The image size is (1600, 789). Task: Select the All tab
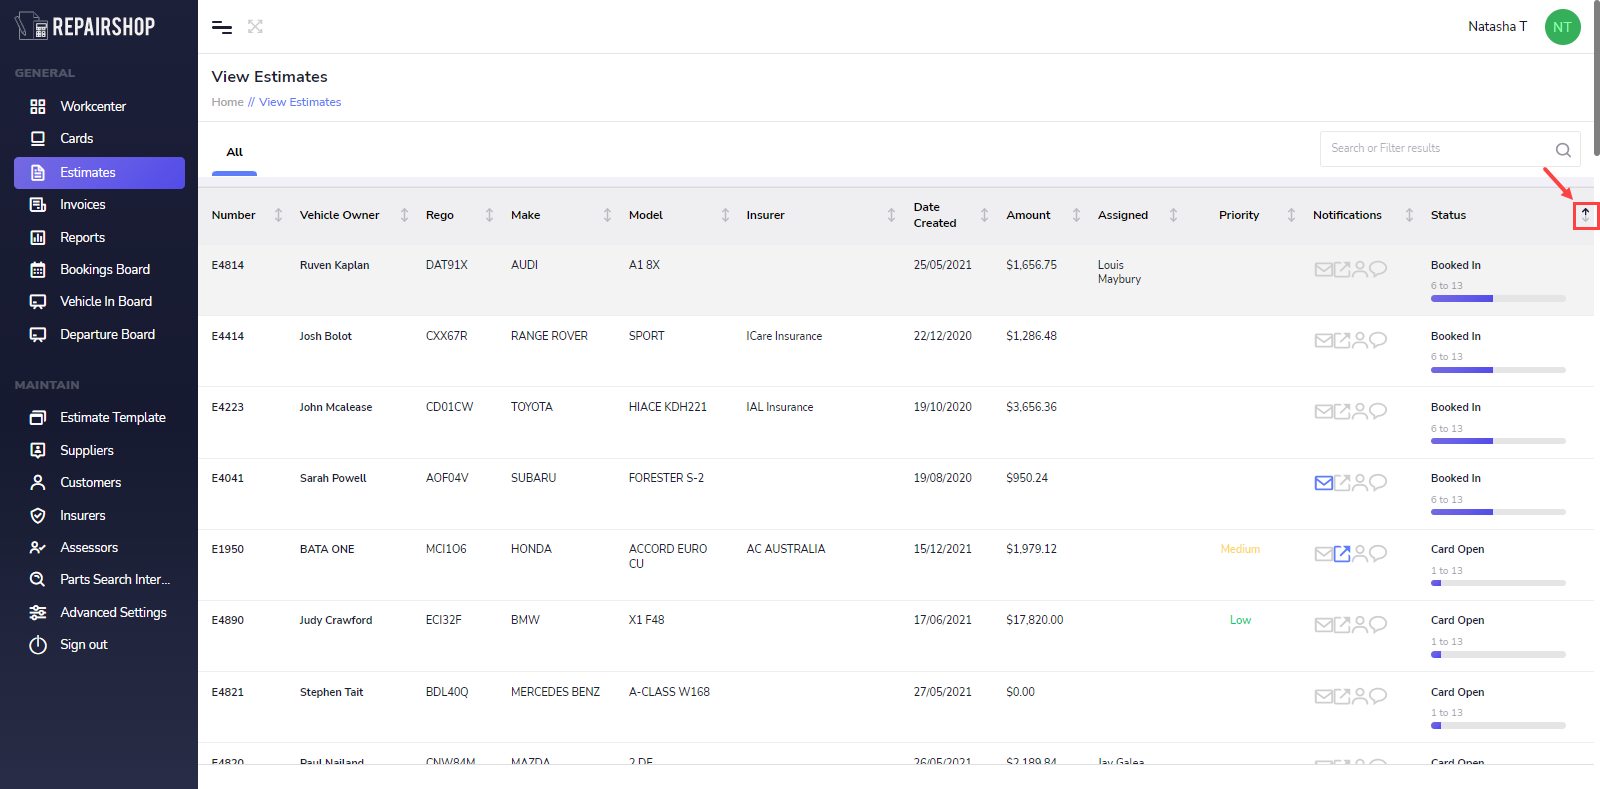pyautogui.click(x=235, y=153)
